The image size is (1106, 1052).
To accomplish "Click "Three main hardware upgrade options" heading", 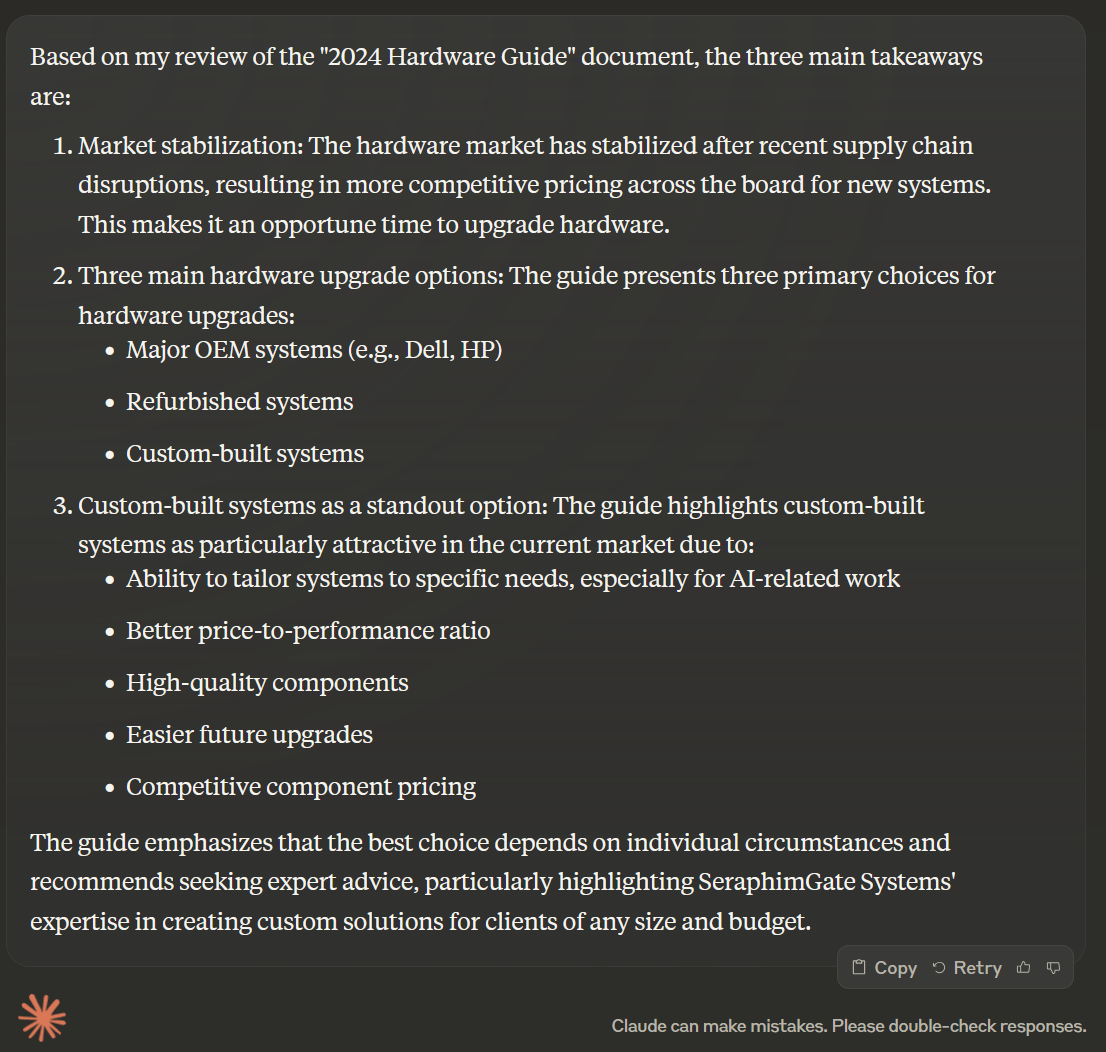I will pos(290,275).
